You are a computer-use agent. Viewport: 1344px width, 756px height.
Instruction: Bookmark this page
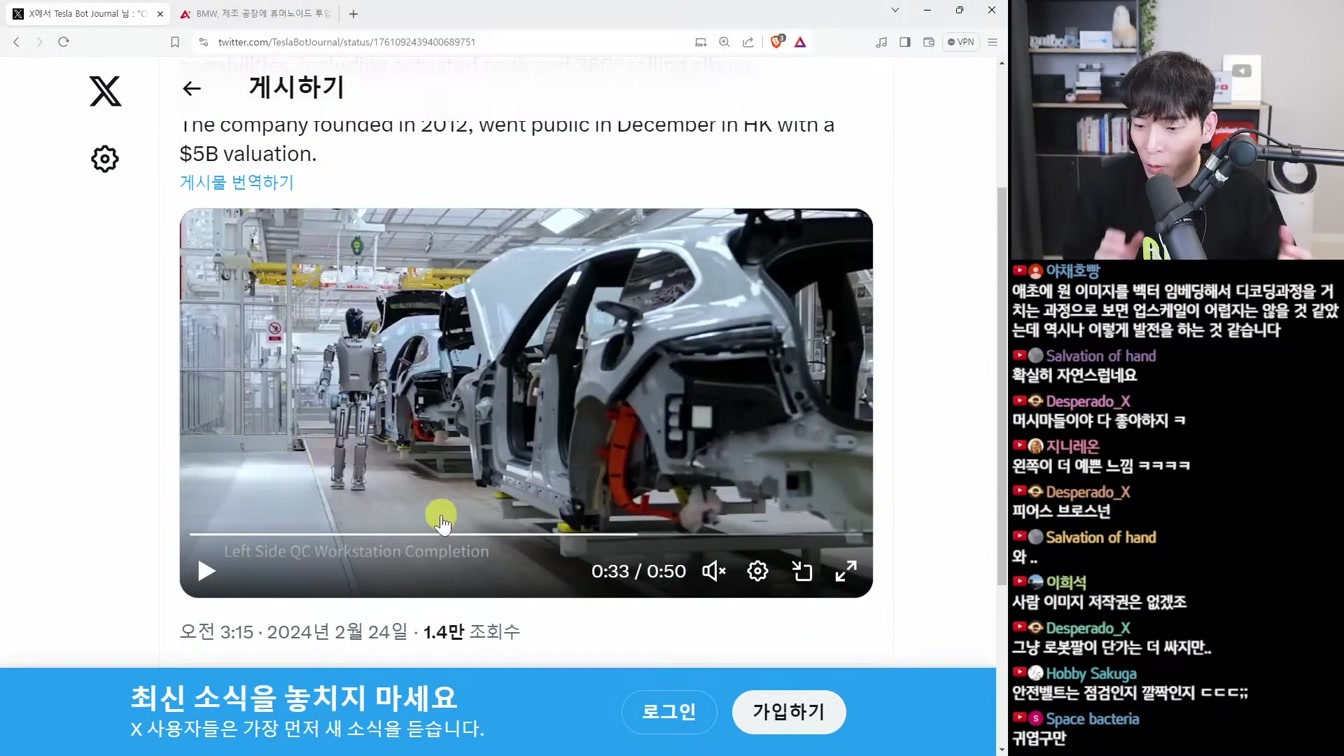[175, 42]
